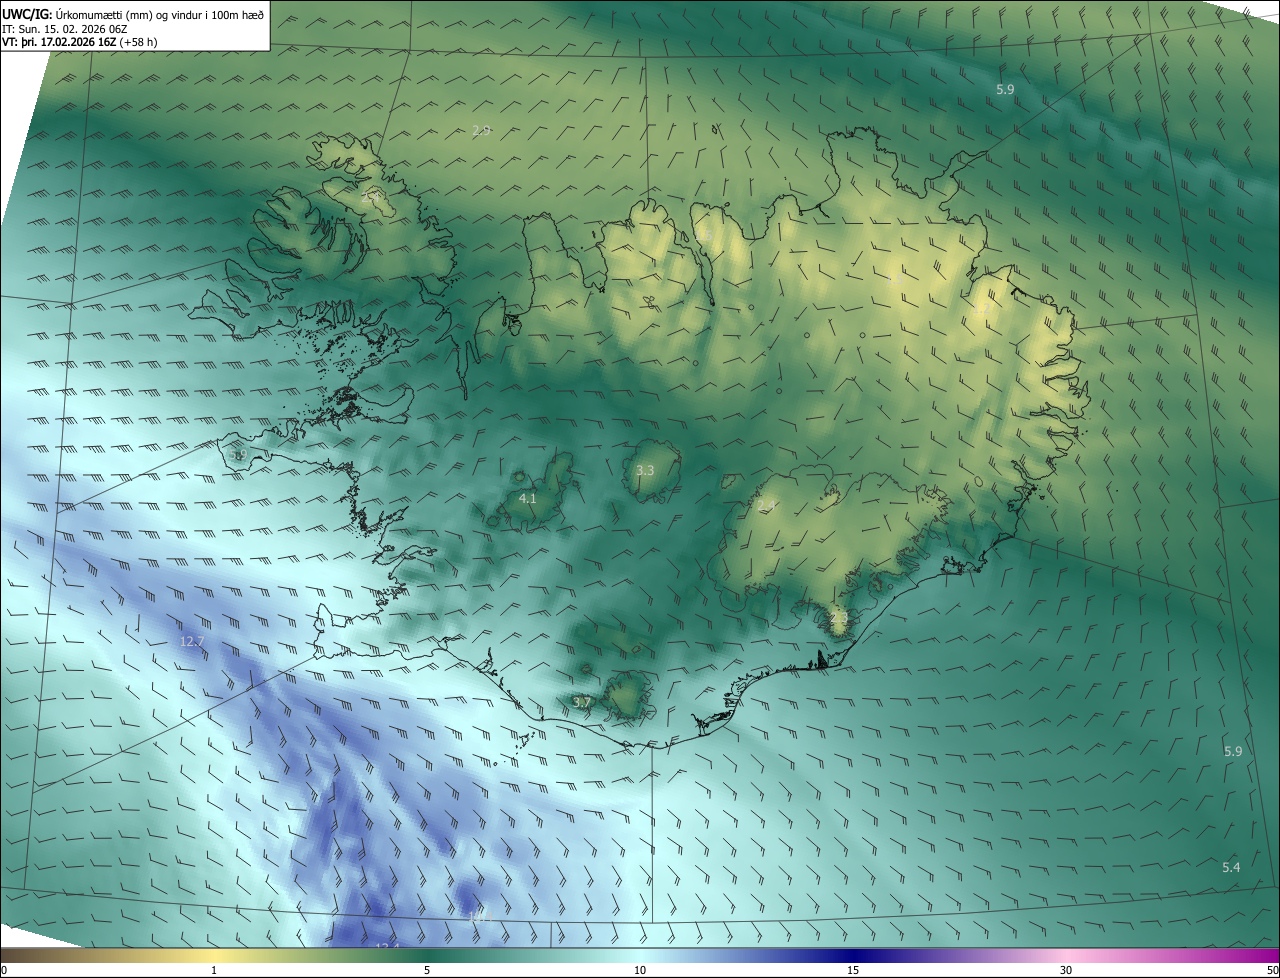Click the 2.9 value label north of Westfjords

(481, 132)
